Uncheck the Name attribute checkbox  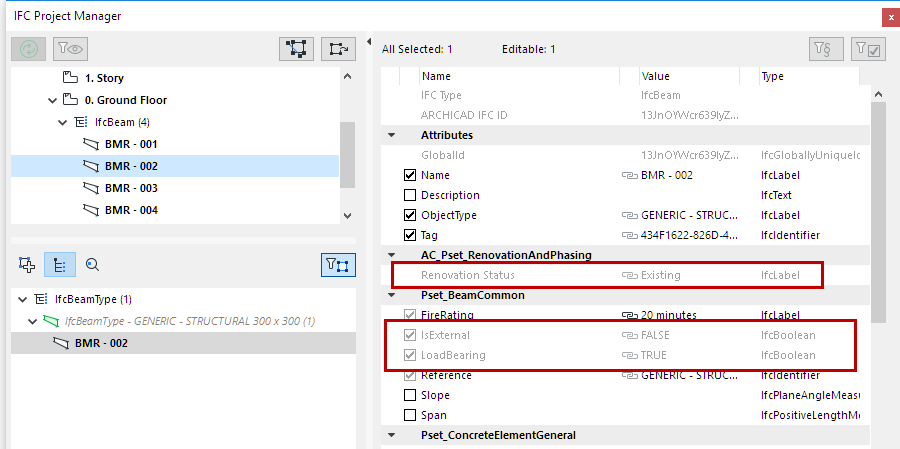click(410, 175)
